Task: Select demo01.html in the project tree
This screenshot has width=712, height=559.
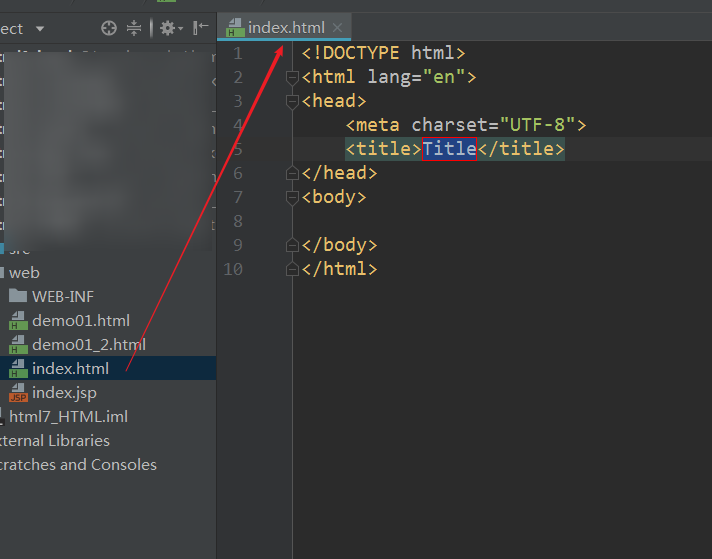Action: point(81,321)
